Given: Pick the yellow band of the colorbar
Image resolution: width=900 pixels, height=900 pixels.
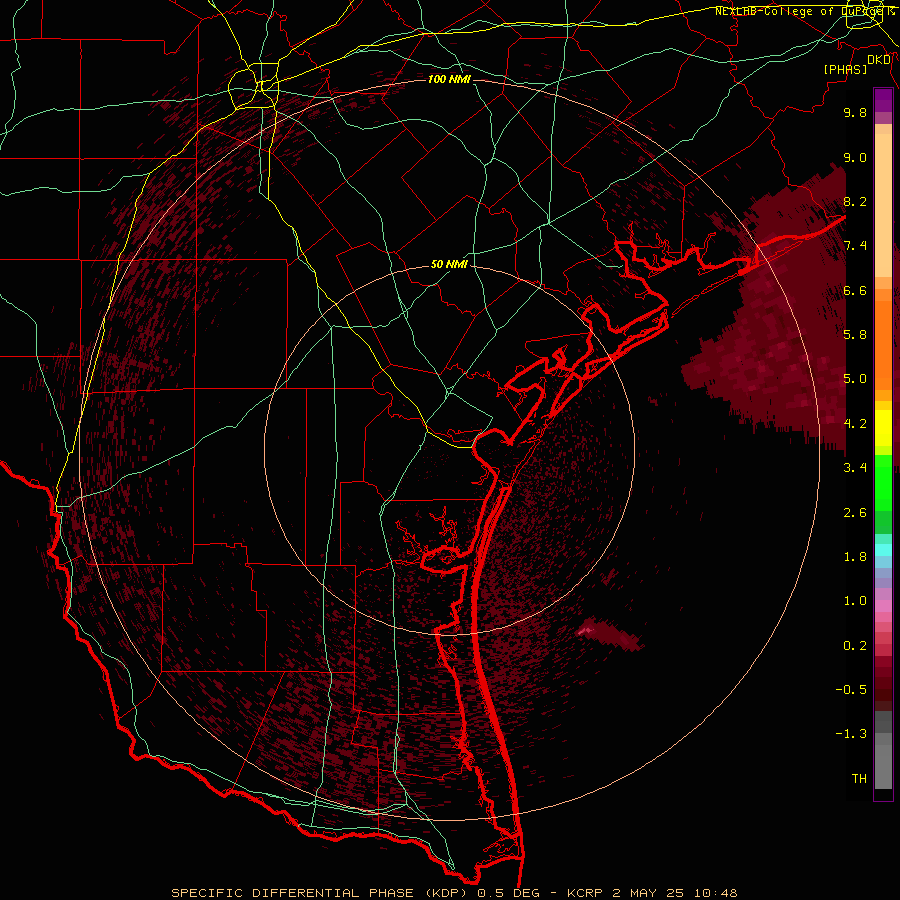Looking at the screenshot, I should (883, 428).
